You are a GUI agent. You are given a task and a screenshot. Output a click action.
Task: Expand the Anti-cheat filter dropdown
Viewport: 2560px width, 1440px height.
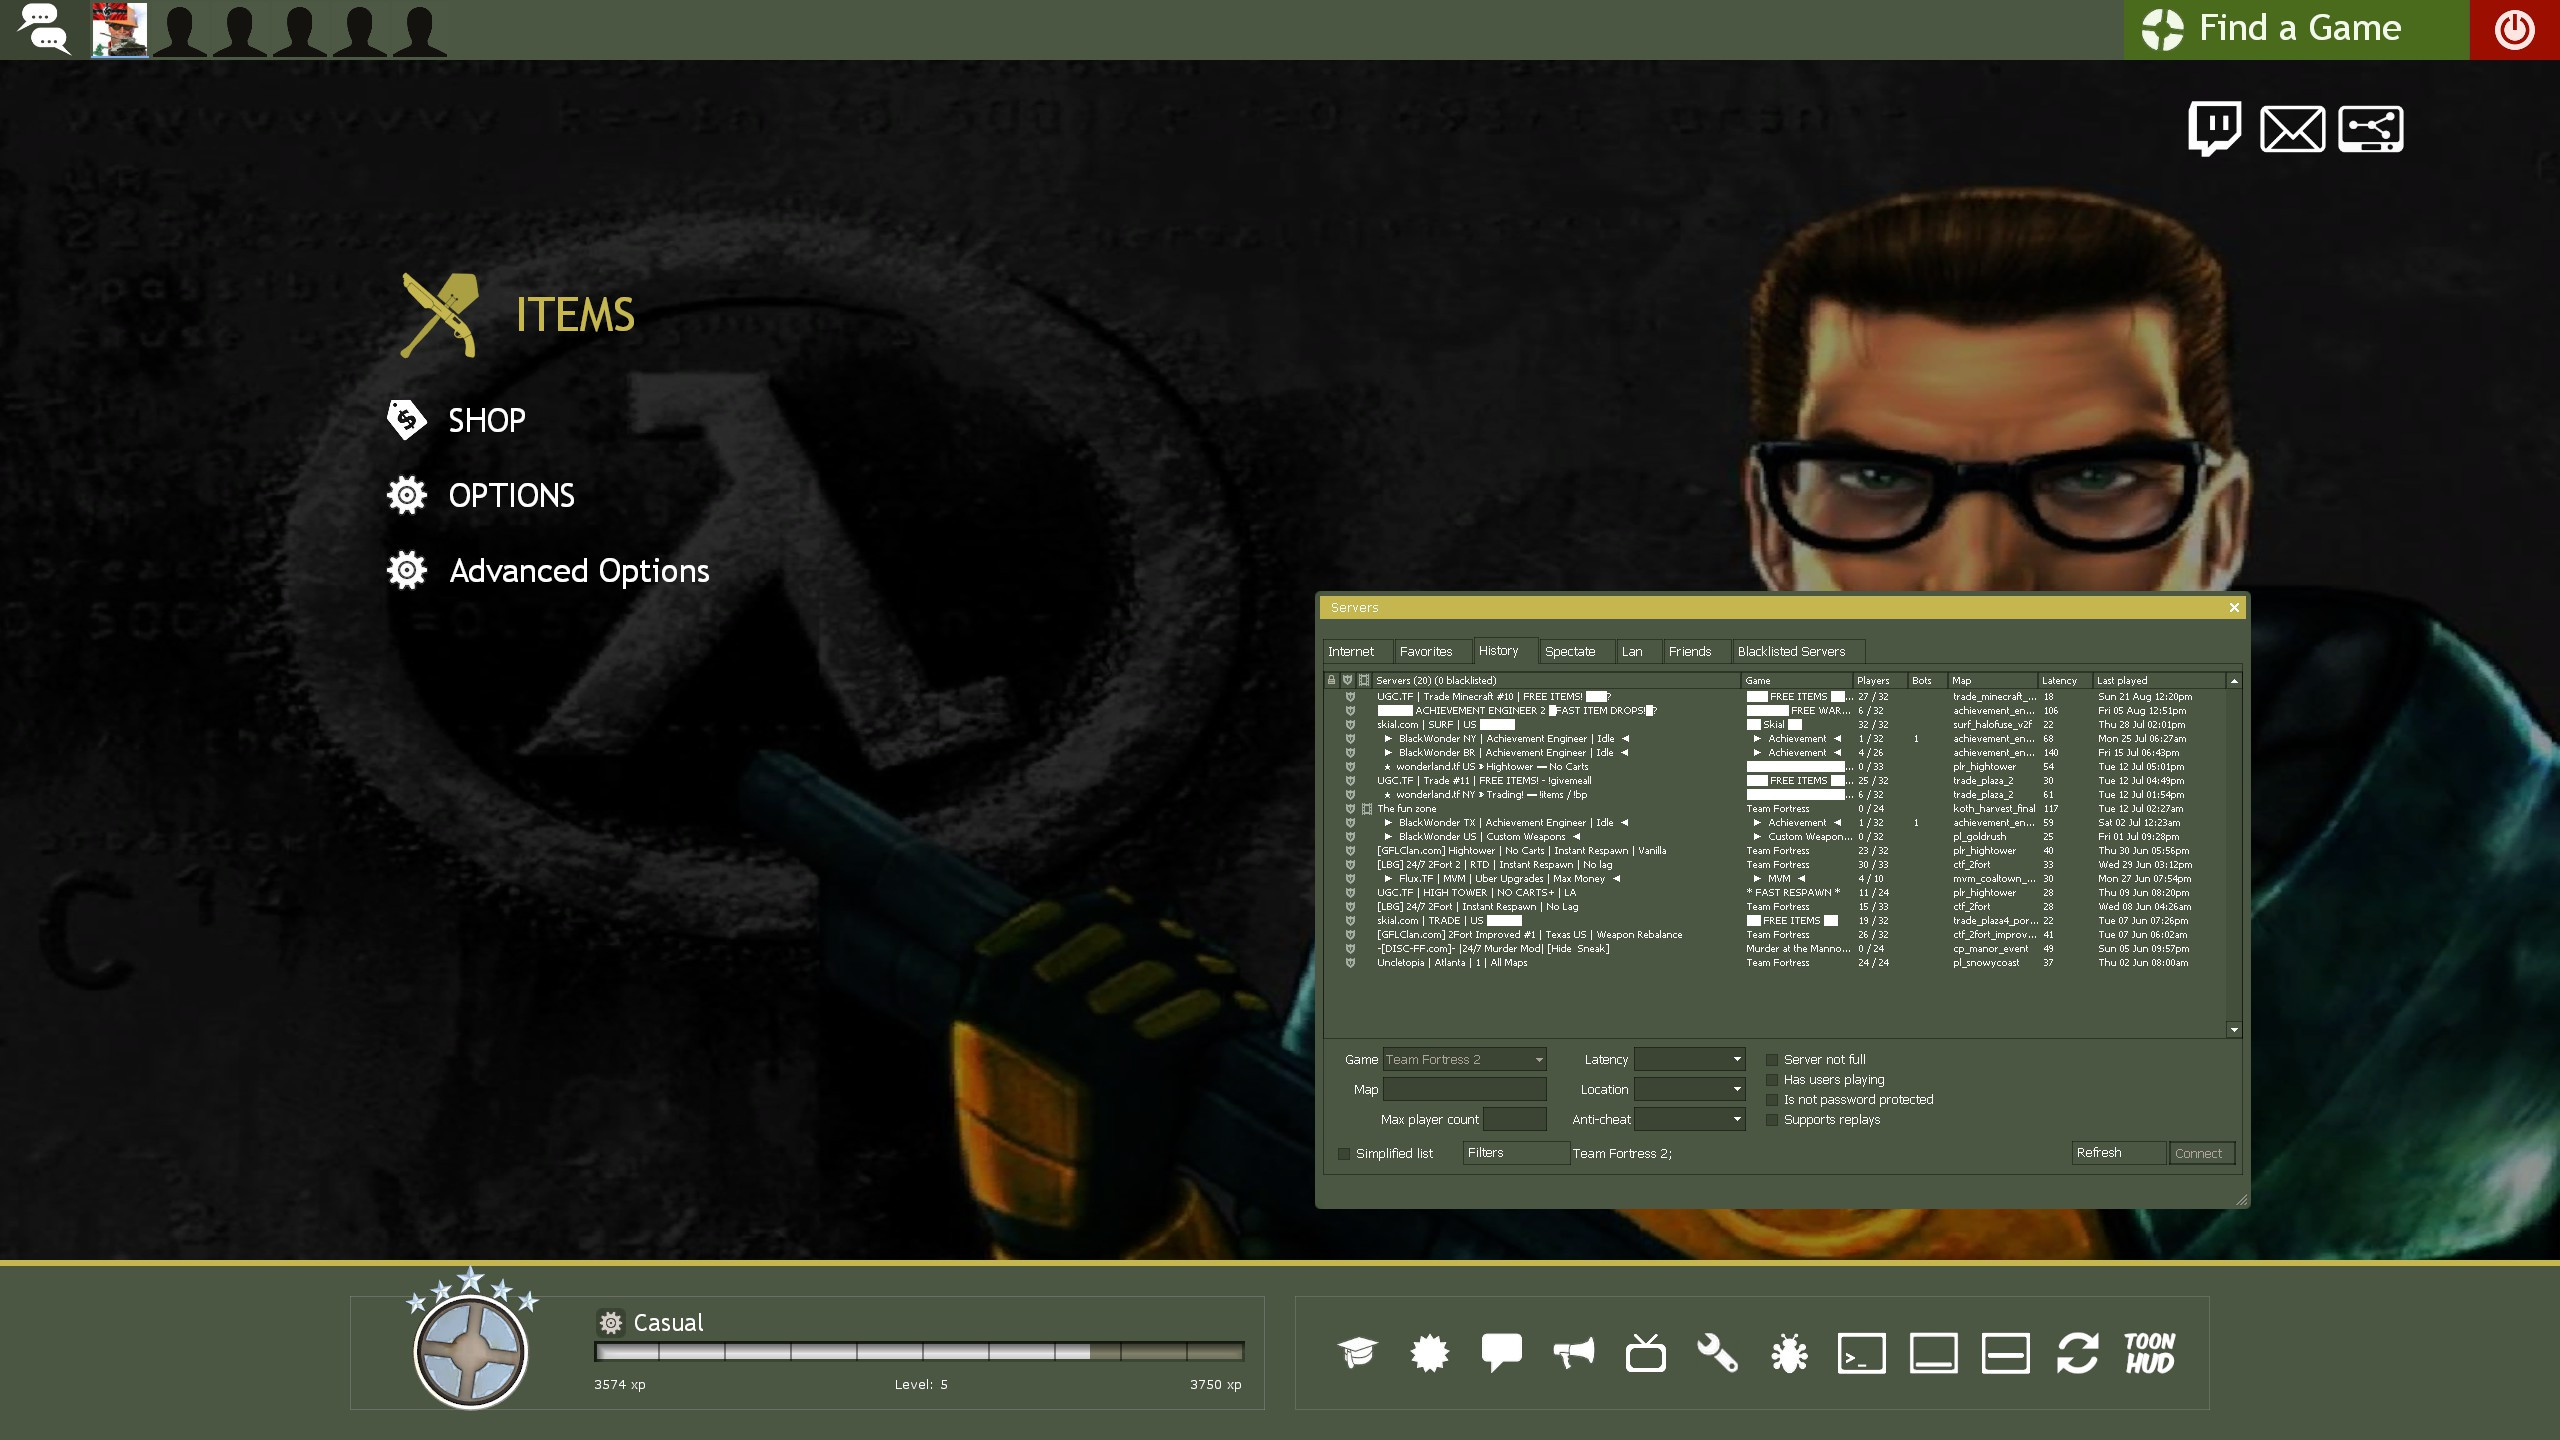(x=1735, y=1118)
